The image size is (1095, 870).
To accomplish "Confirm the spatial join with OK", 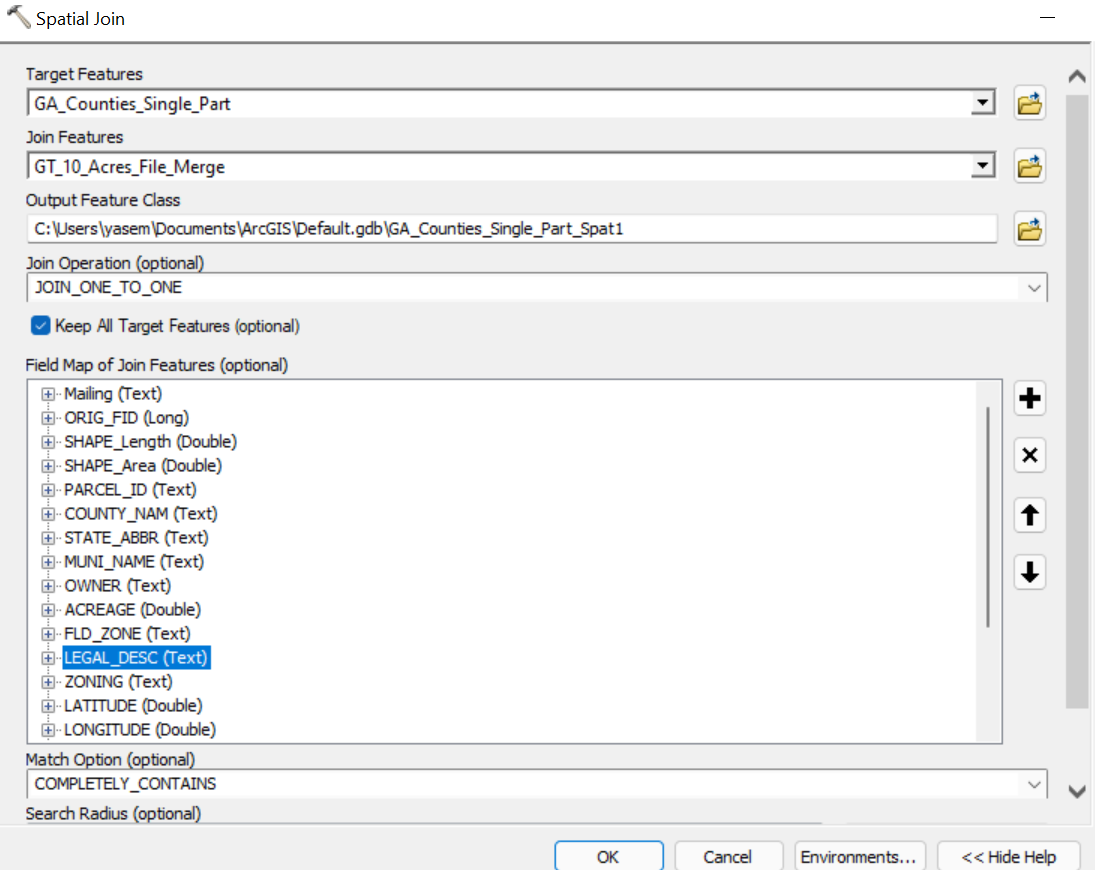I will [x=608, y=856].
